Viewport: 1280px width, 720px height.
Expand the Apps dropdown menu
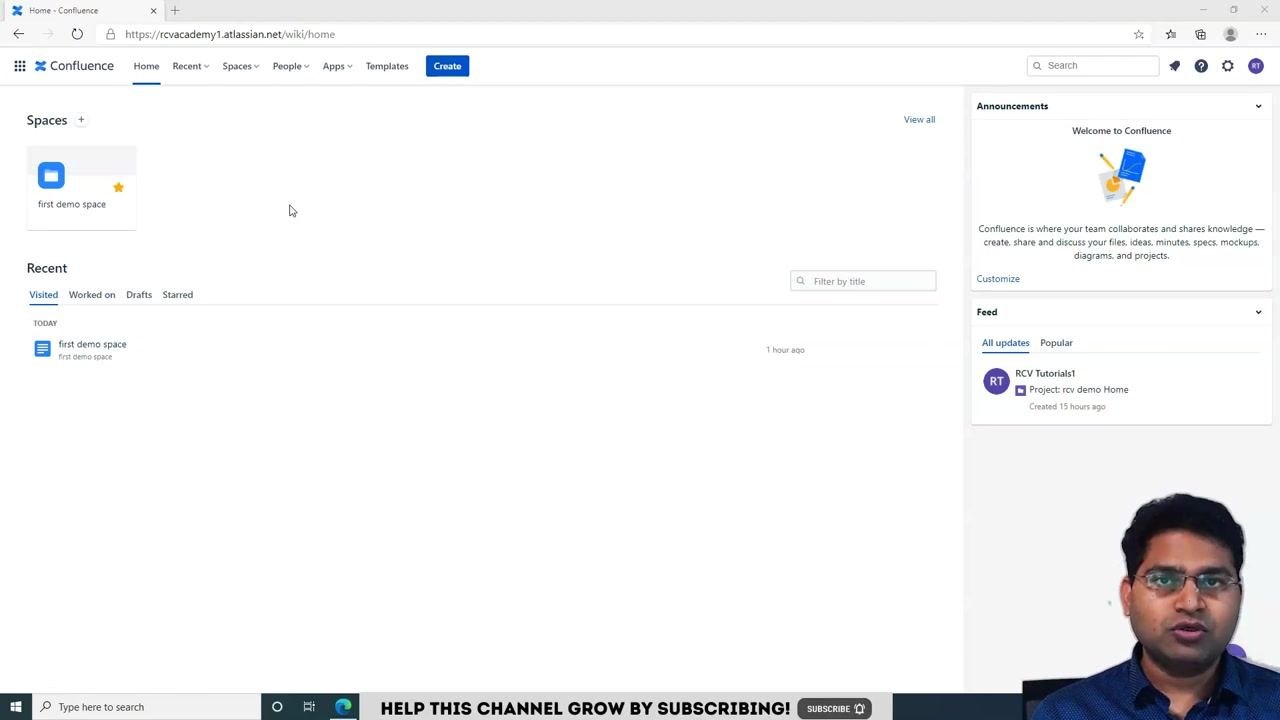[337, 66]
